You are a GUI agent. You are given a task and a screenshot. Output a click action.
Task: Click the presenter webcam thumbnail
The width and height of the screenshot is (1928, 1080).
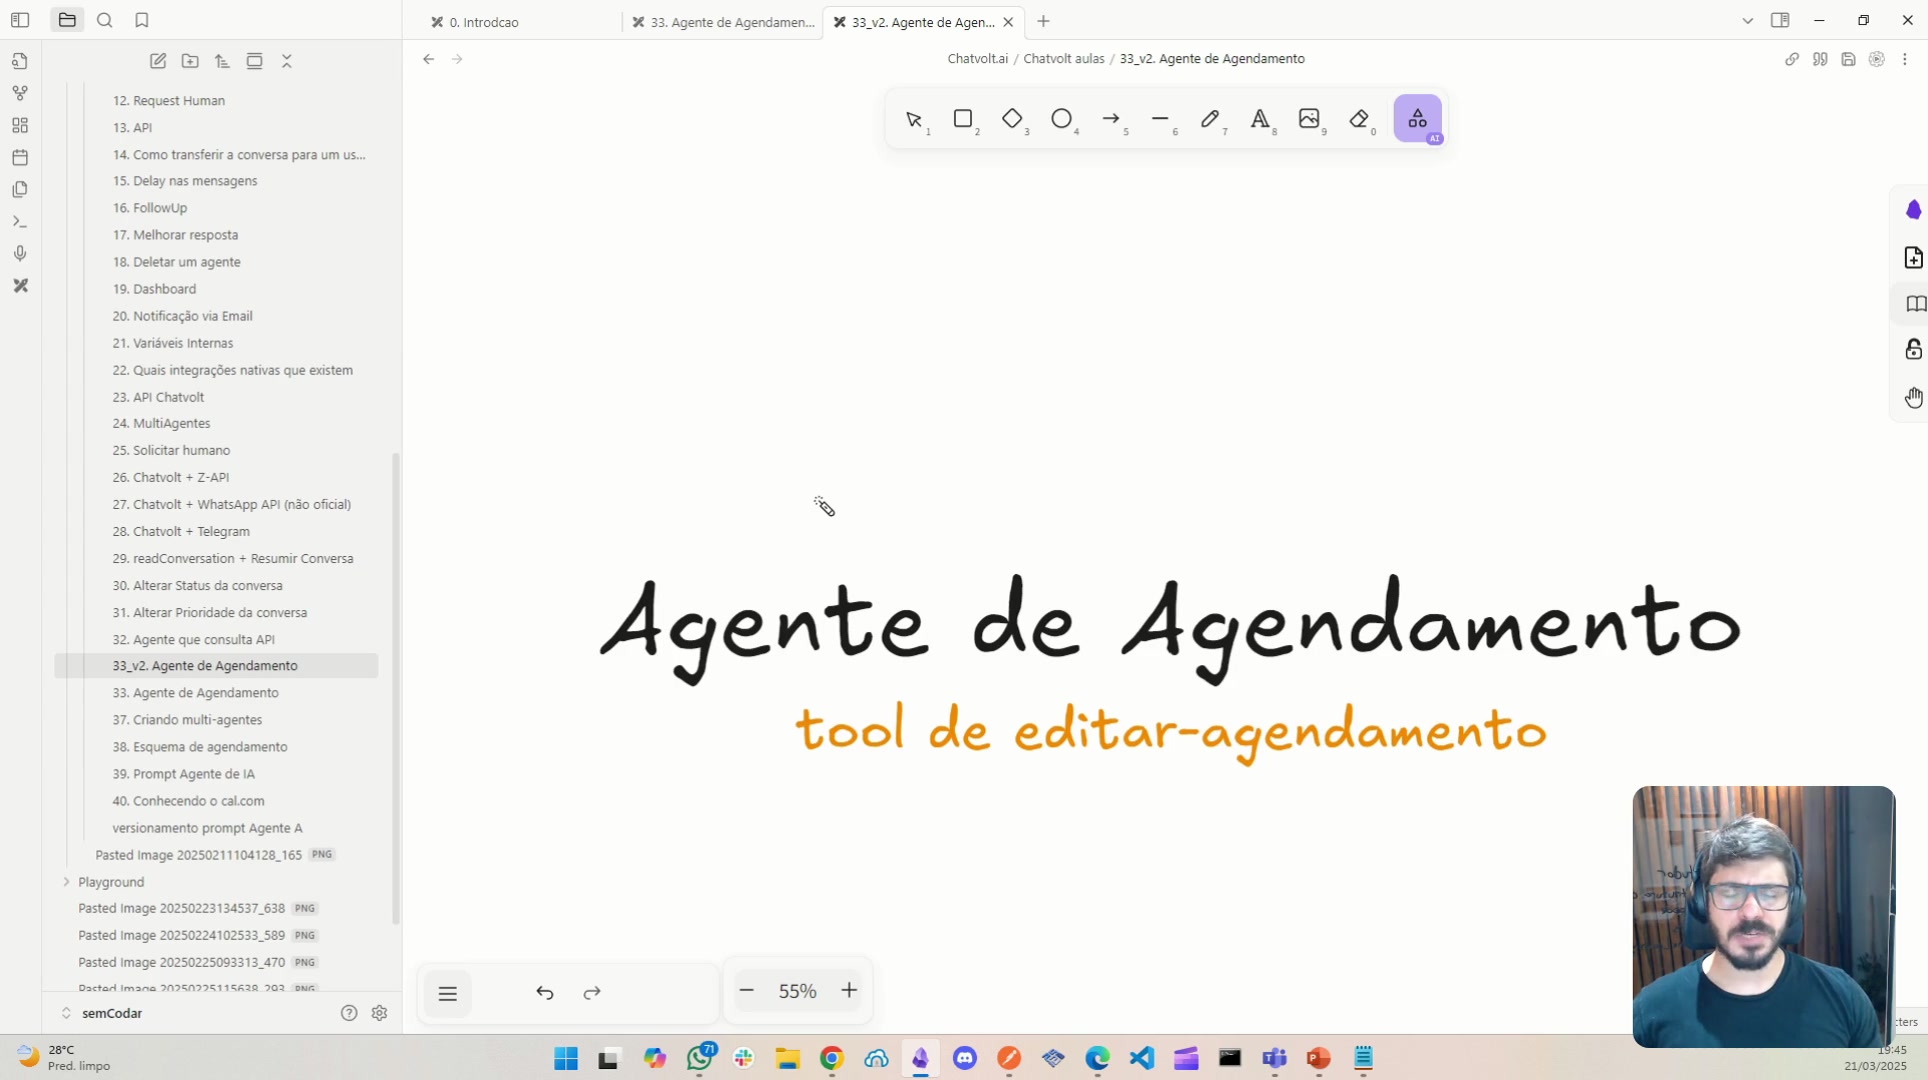coord(1762,914)
